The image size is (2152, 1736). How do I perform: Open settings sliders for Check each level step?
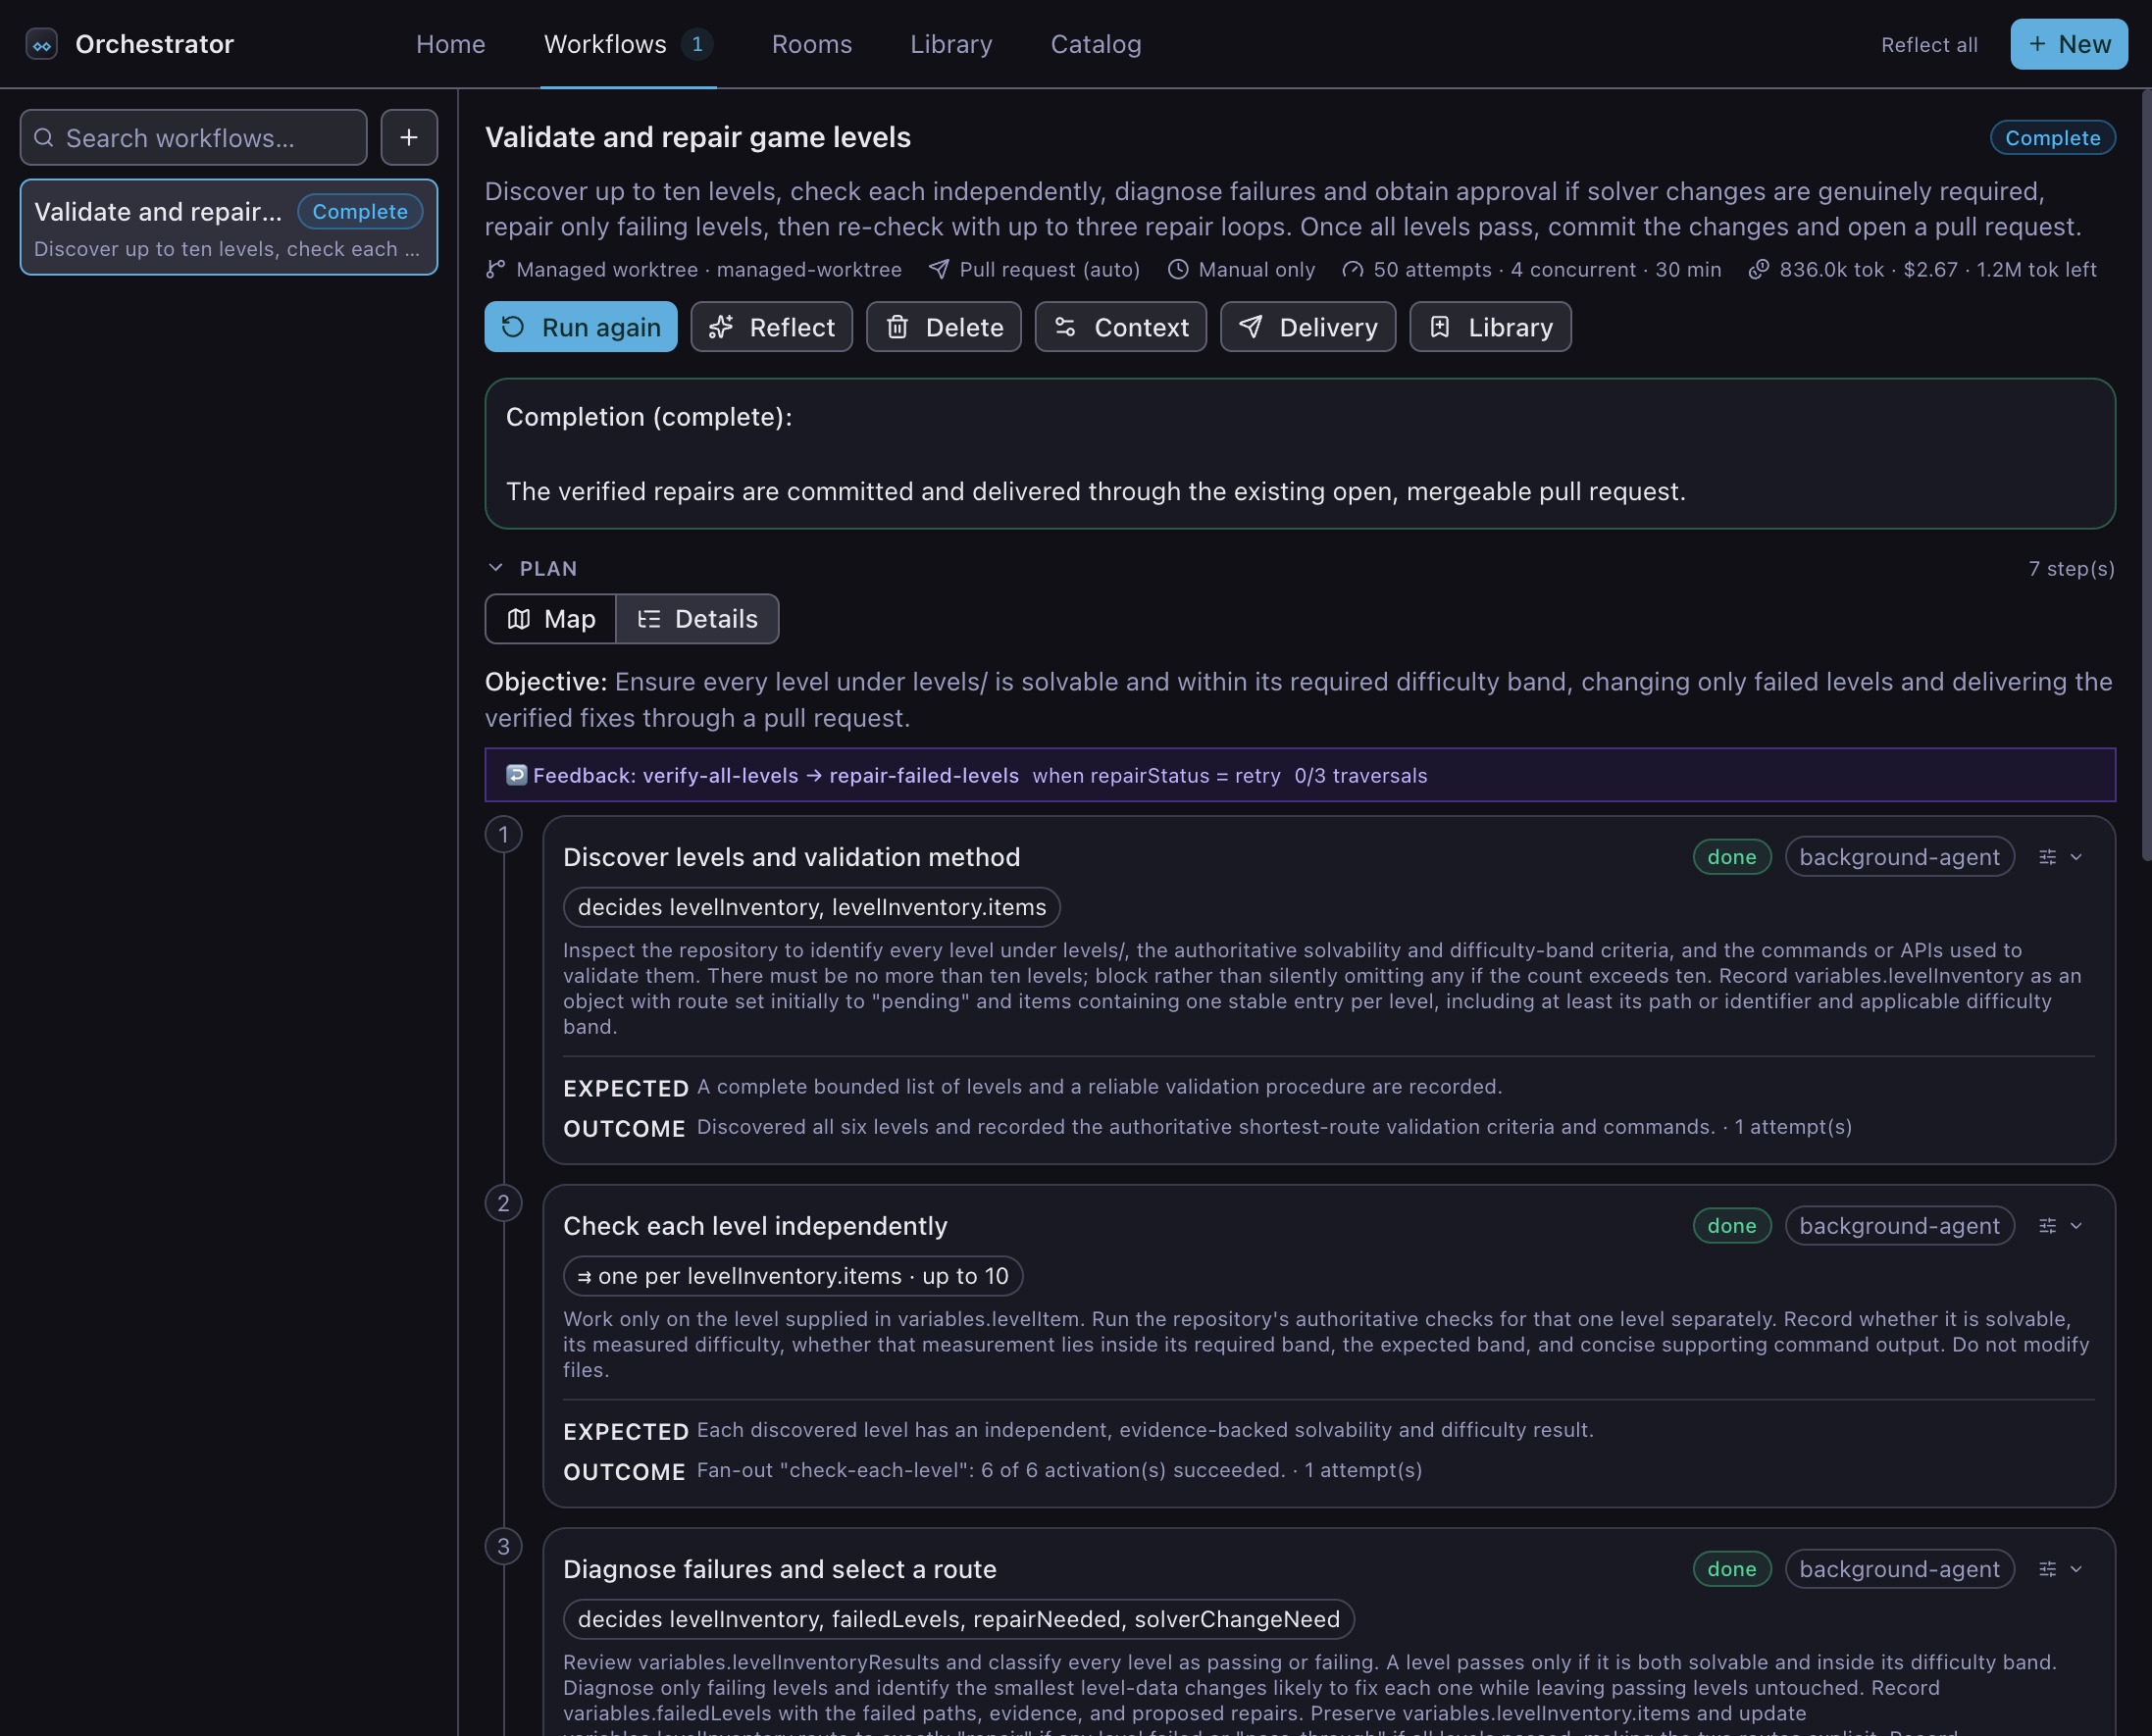[2047, 1226]
